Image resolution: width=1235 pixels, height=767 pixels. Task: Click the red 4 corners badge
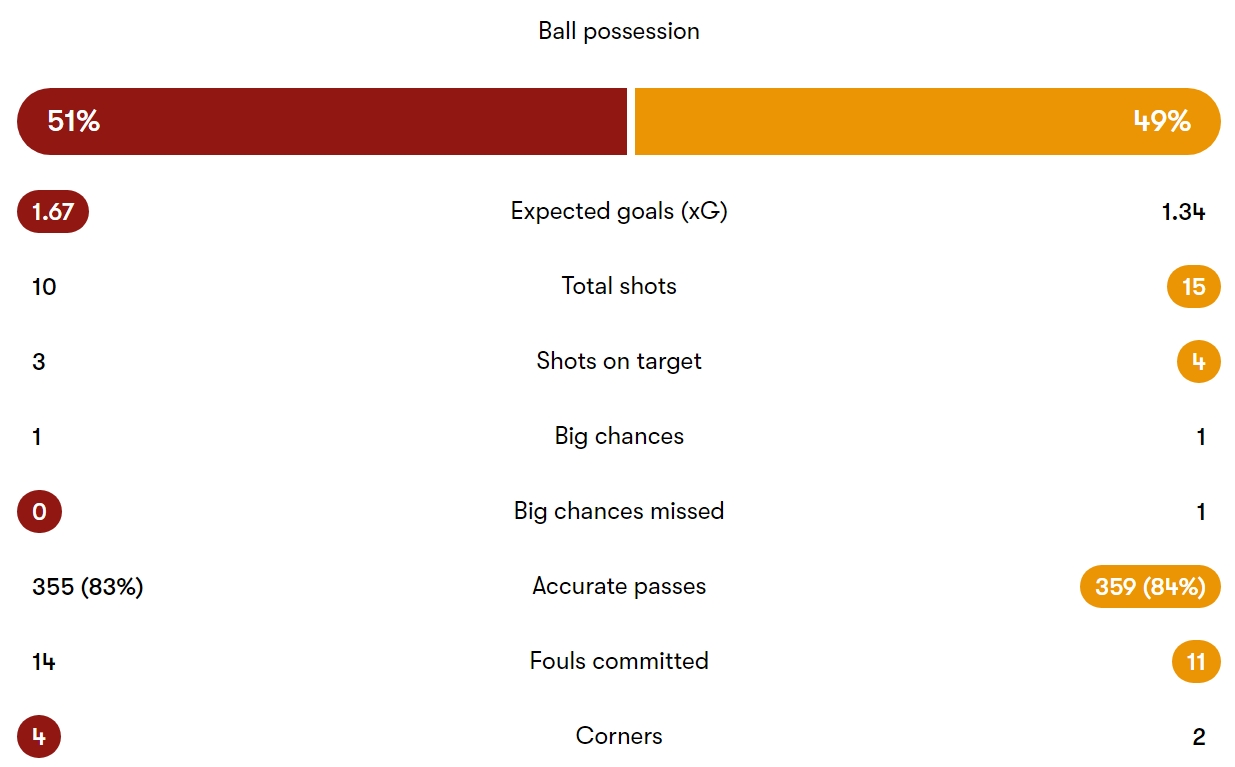coord(39,737)
